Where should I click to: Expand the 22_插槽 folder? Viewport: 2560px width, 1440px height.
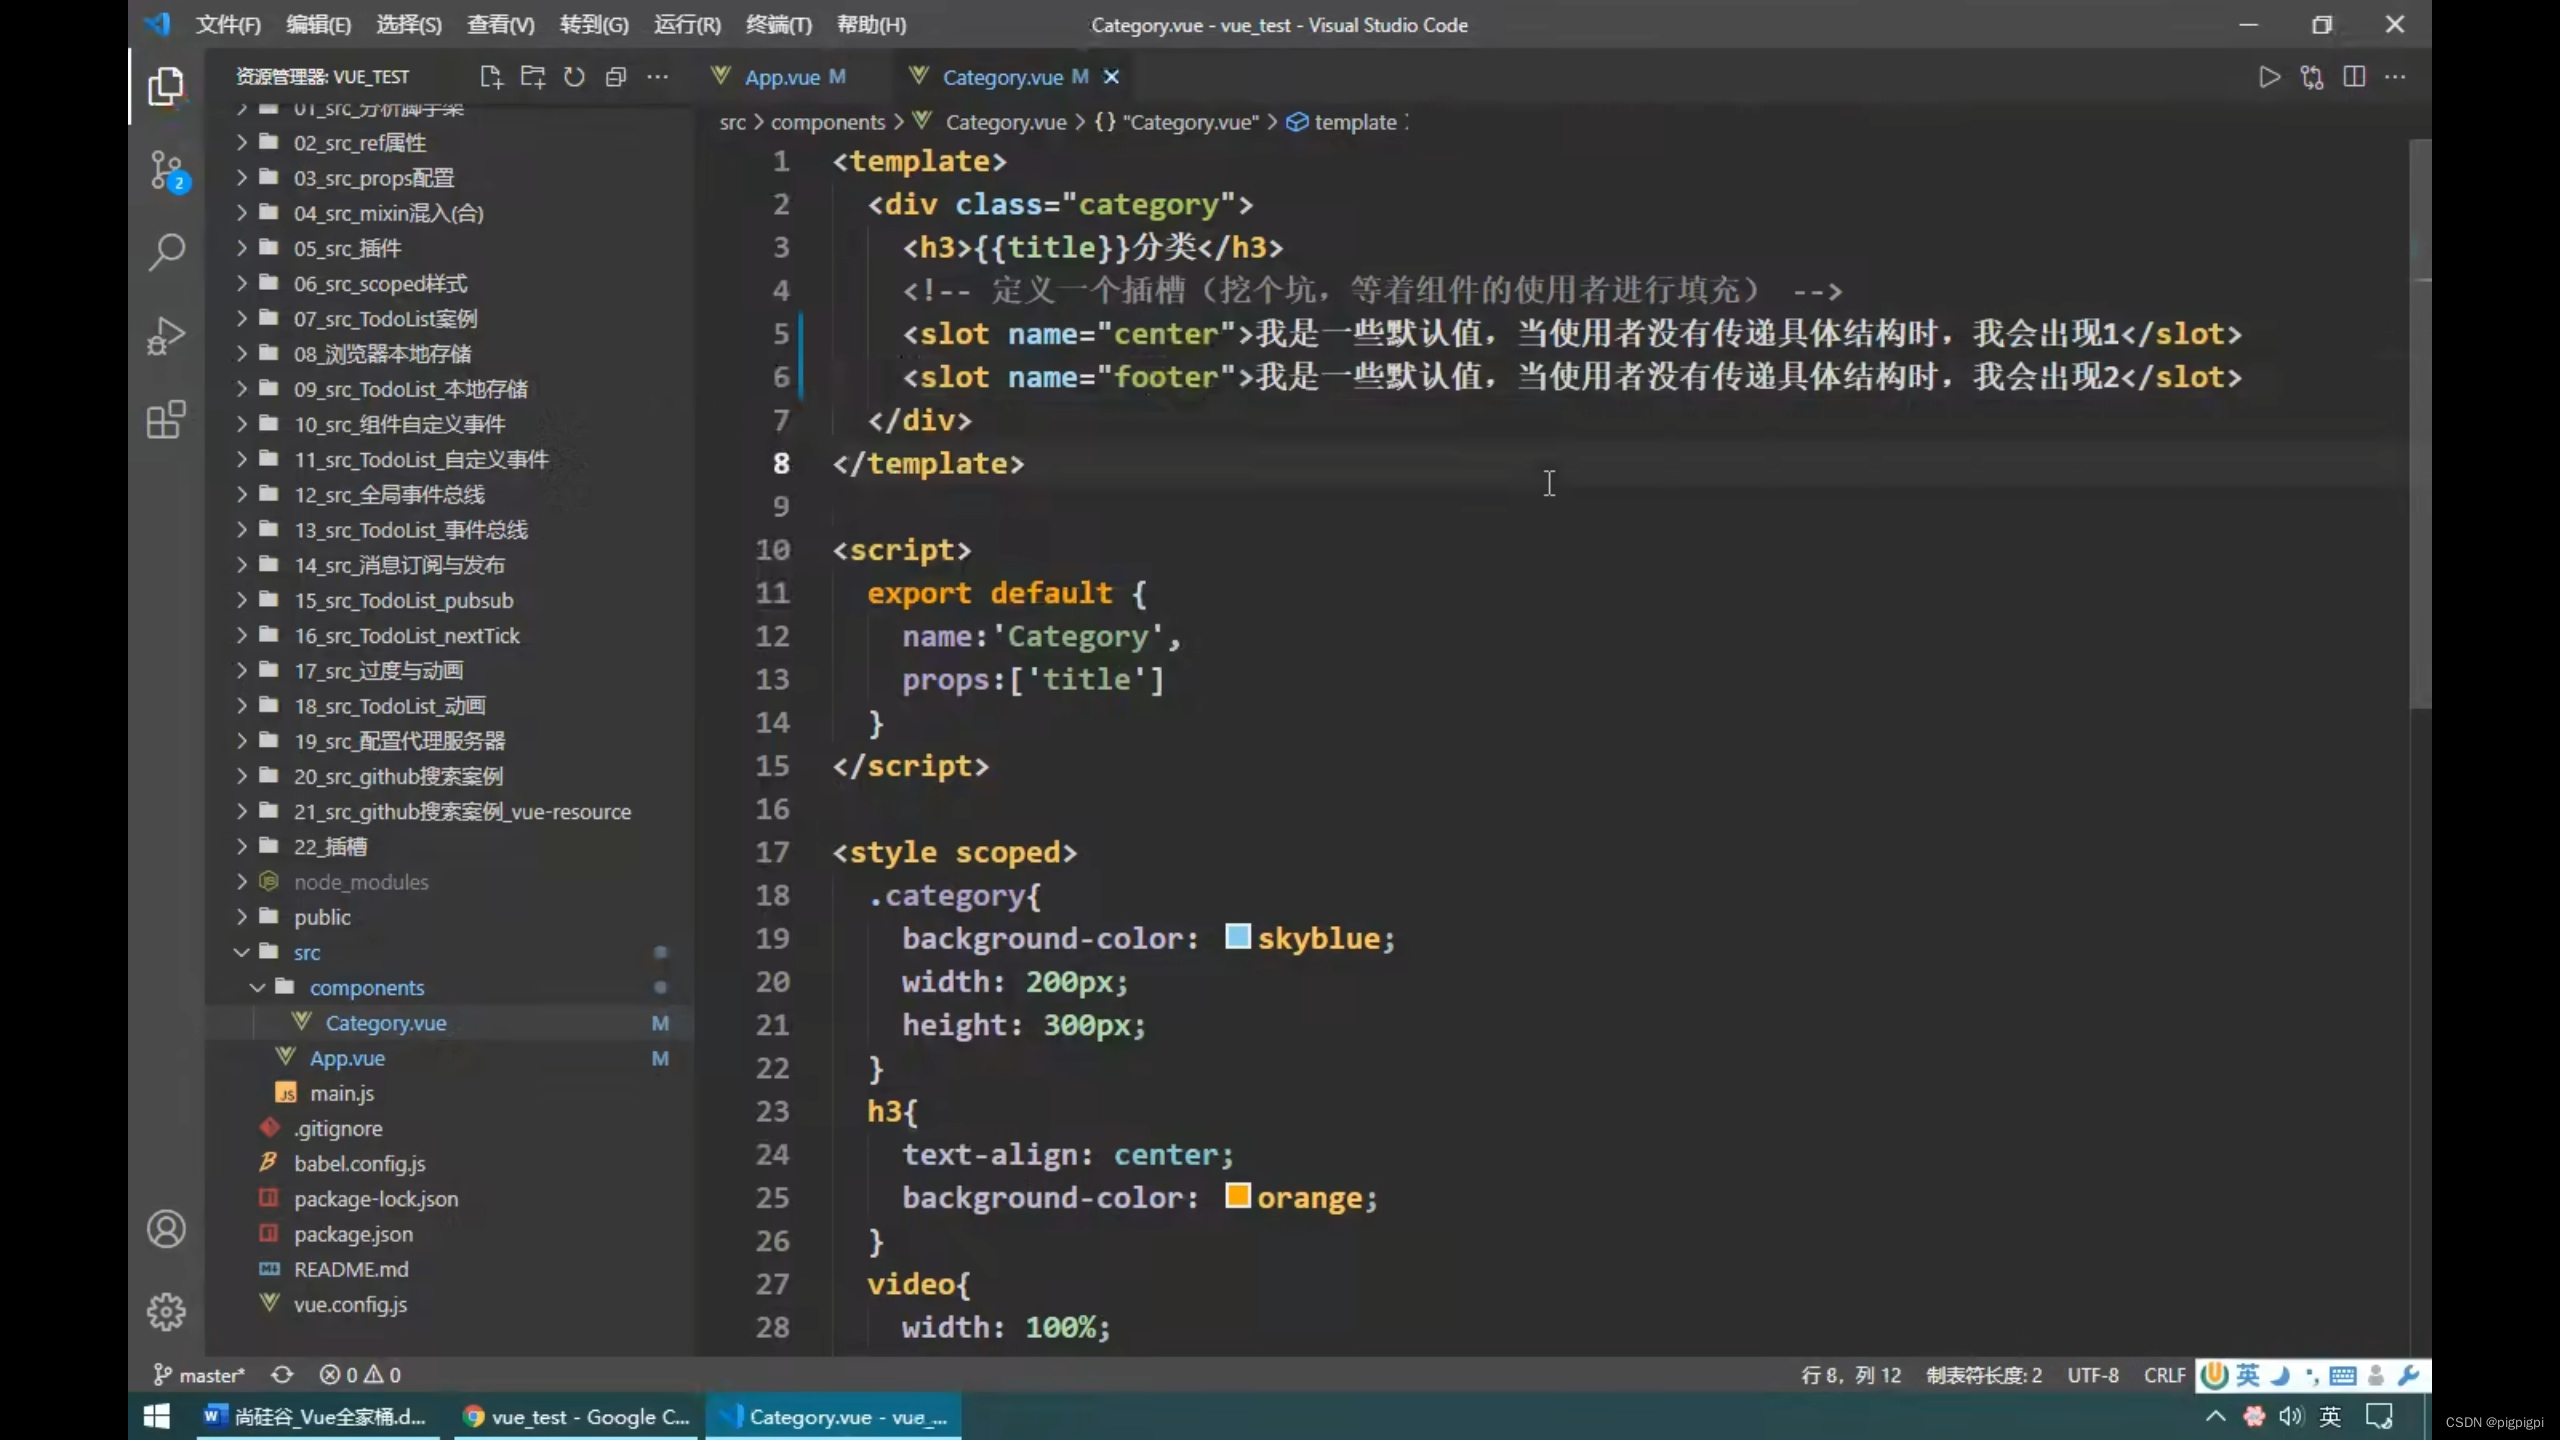449,847
